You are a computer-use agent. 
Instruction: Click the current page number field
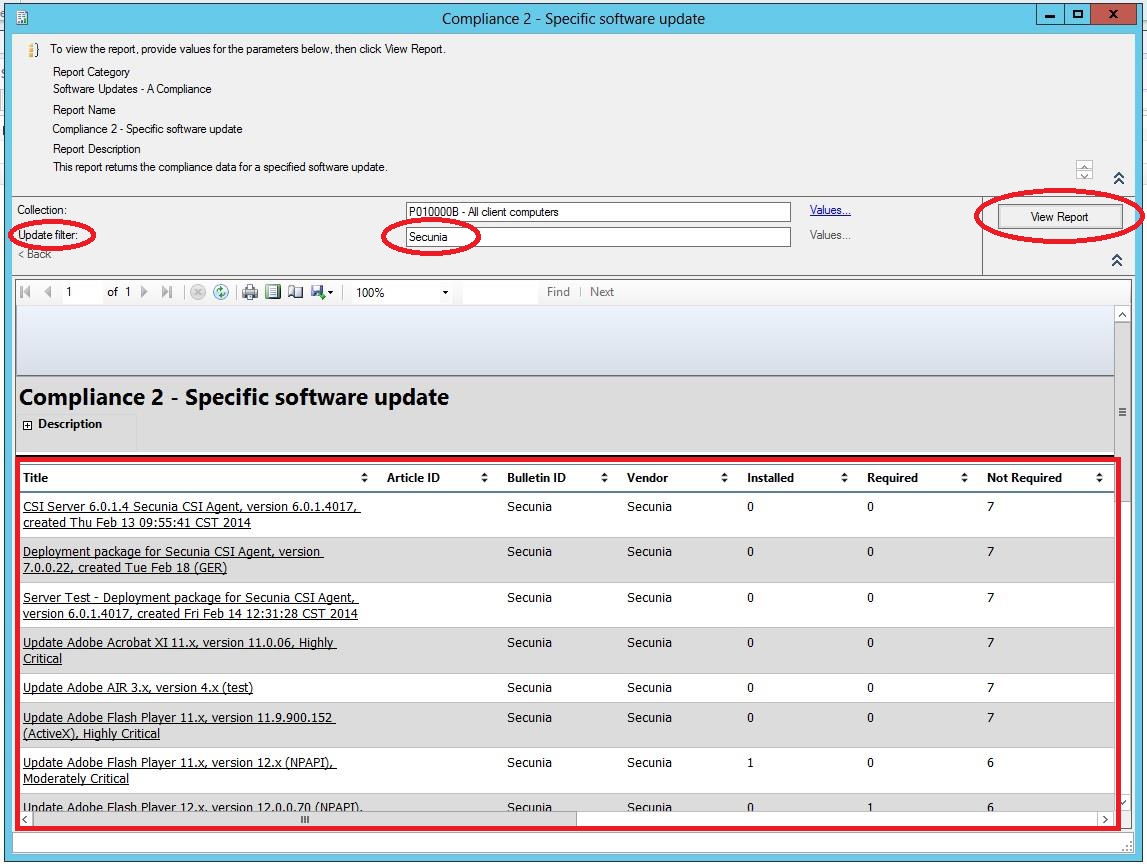pyautogui.click(x=81, y=292)
